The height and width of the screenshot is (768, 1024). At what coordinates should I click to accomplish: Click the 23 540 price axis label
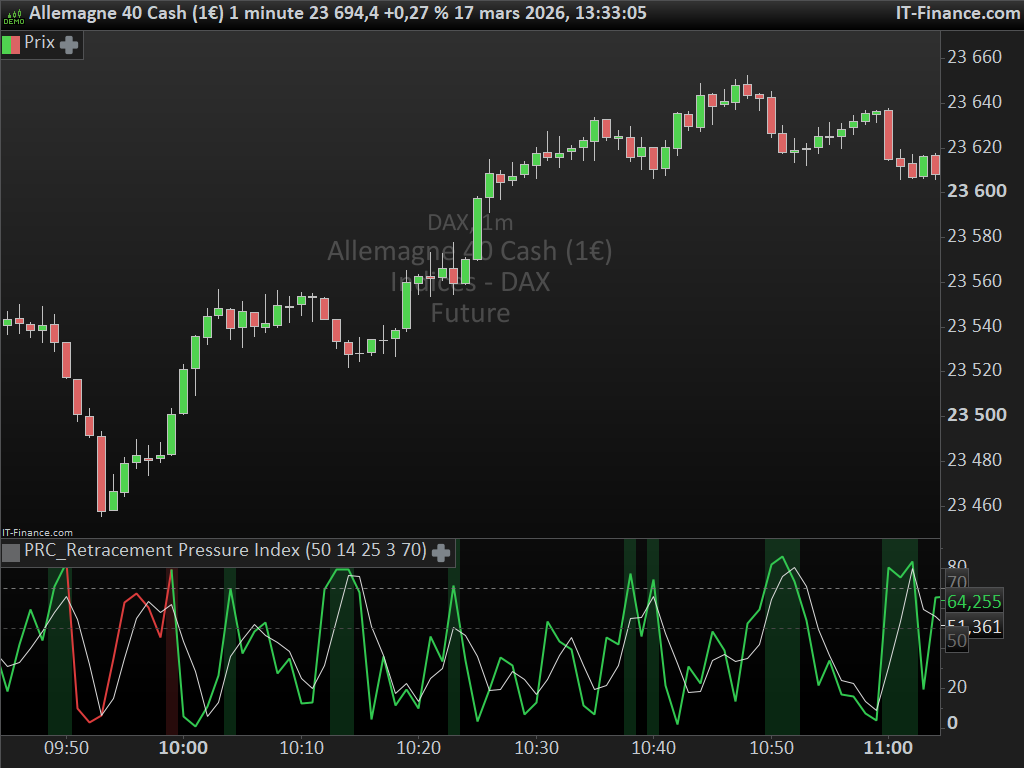tap(974, 325)
